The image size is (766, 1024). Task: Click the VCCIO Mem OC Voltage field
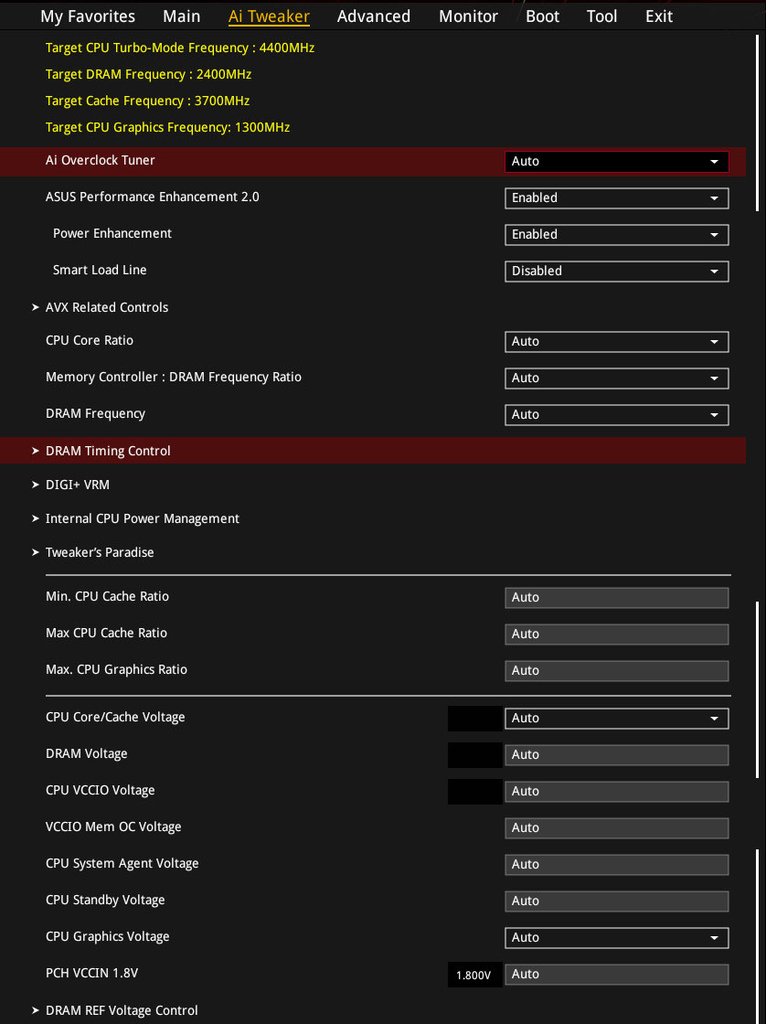(x=616, y=828)
